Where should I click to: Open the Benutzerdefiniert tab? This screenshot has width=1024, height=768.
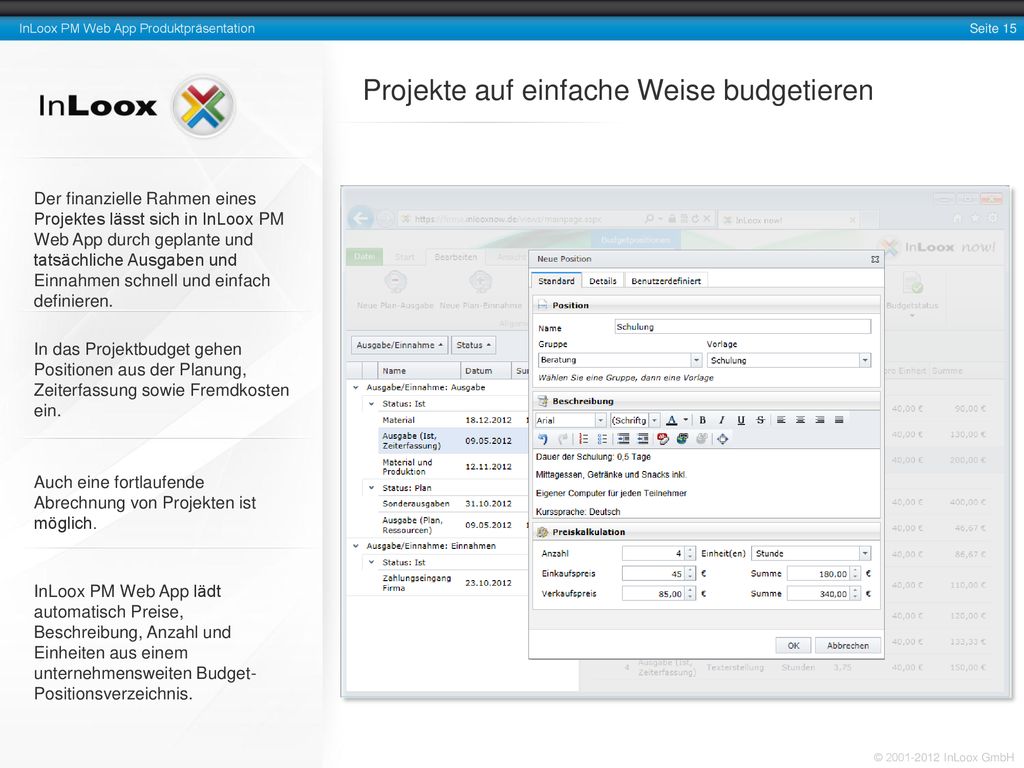[665, 281]
